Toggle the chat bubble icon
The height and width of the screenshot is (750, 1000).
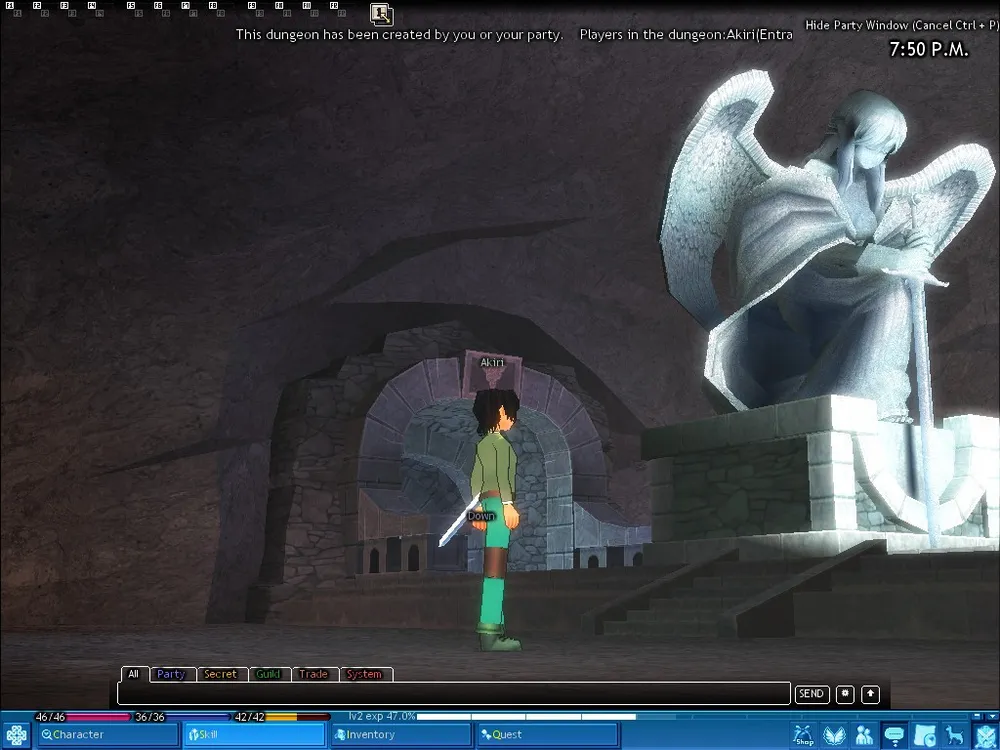click(x=894, y=735)
